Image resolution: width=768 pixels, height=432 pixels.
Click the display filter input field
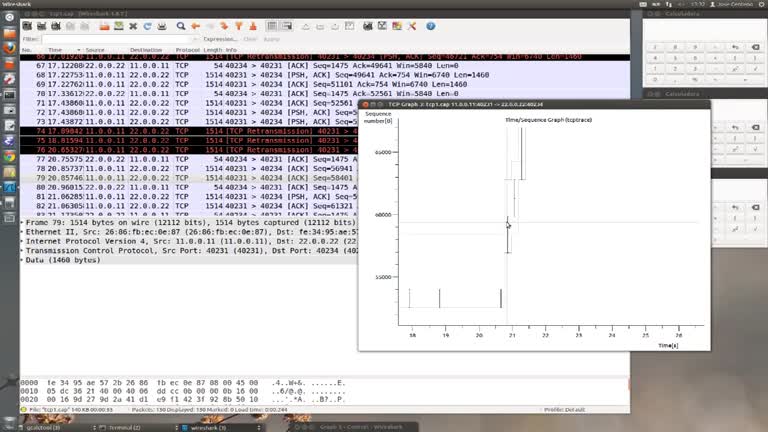pos(116,39)
